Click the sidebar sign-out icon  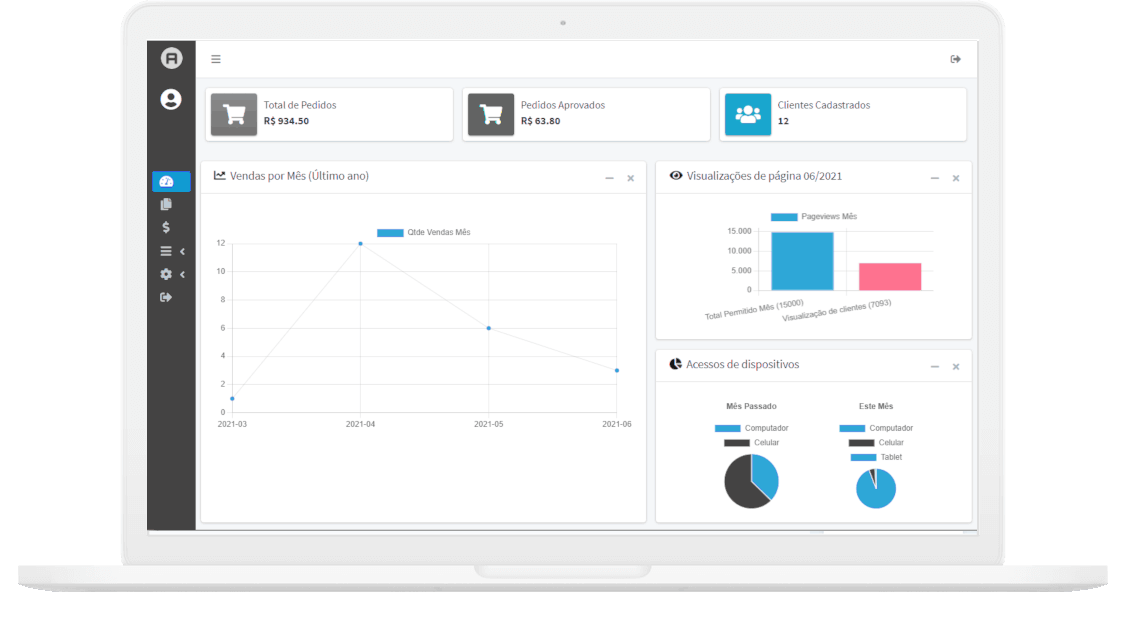click(166, 297)
